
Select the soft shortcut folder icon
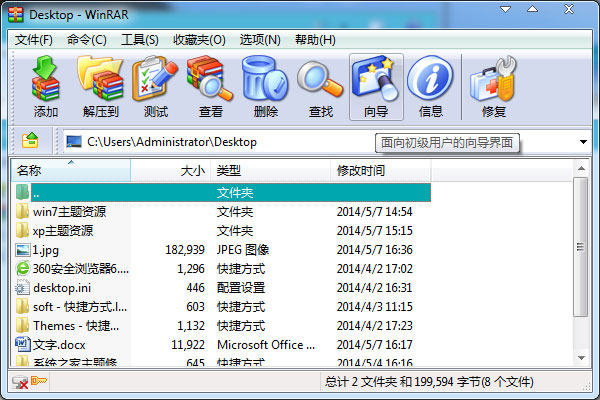tap(23, 307)
